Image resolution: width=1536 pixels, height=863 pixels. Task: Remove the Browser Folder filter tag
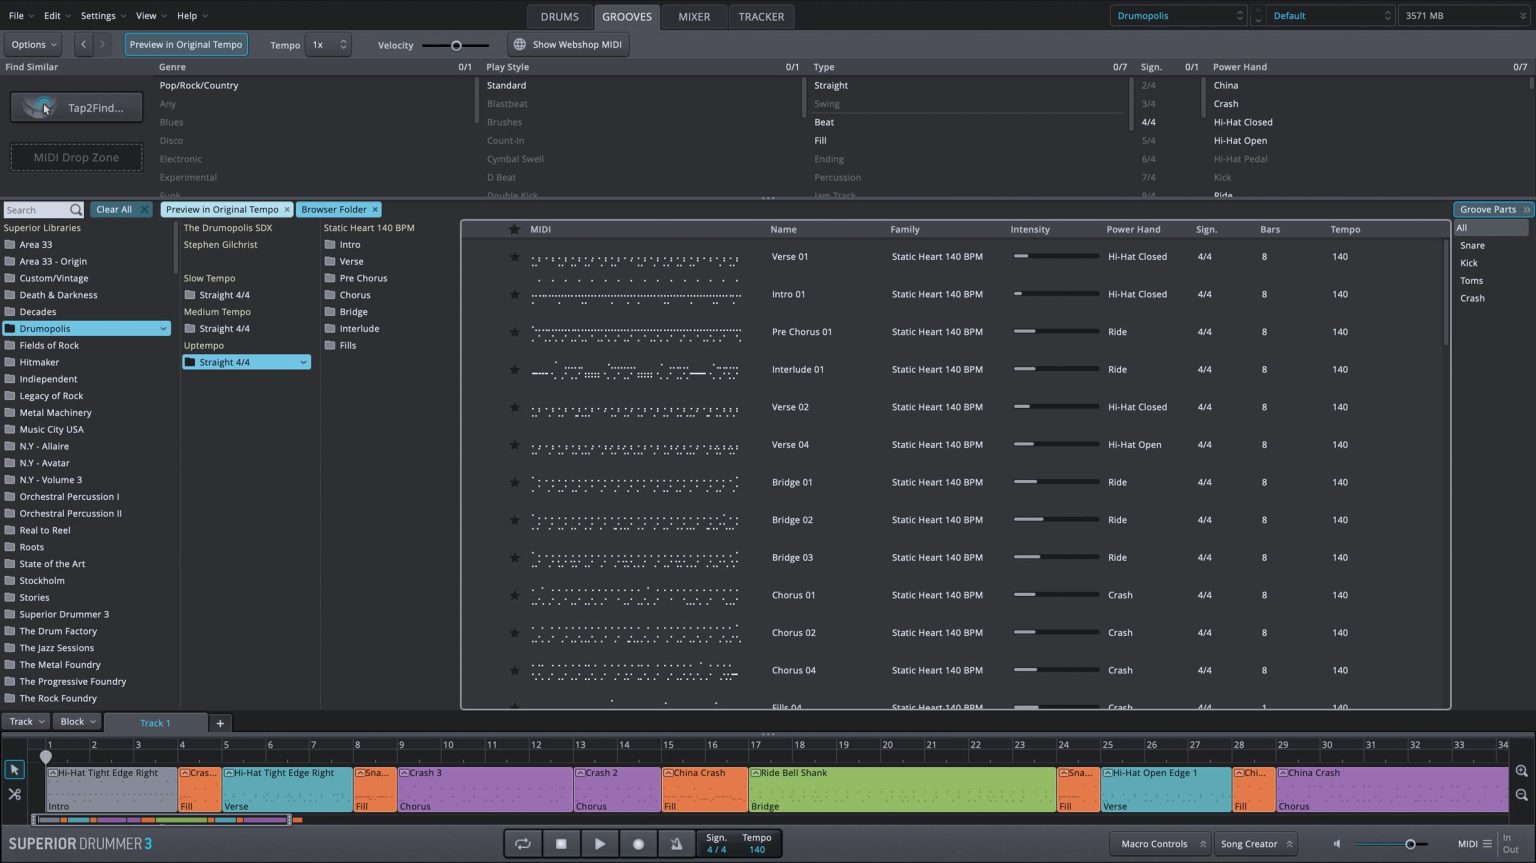tap(375, 210)
